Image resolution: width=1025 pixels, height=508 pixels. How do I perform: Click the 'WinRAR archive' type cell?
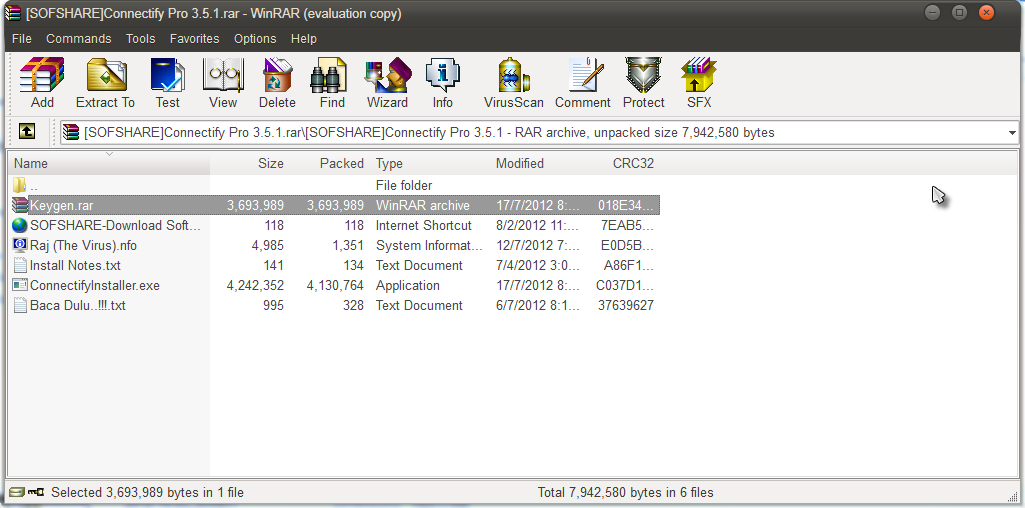(x=422, y=205)
